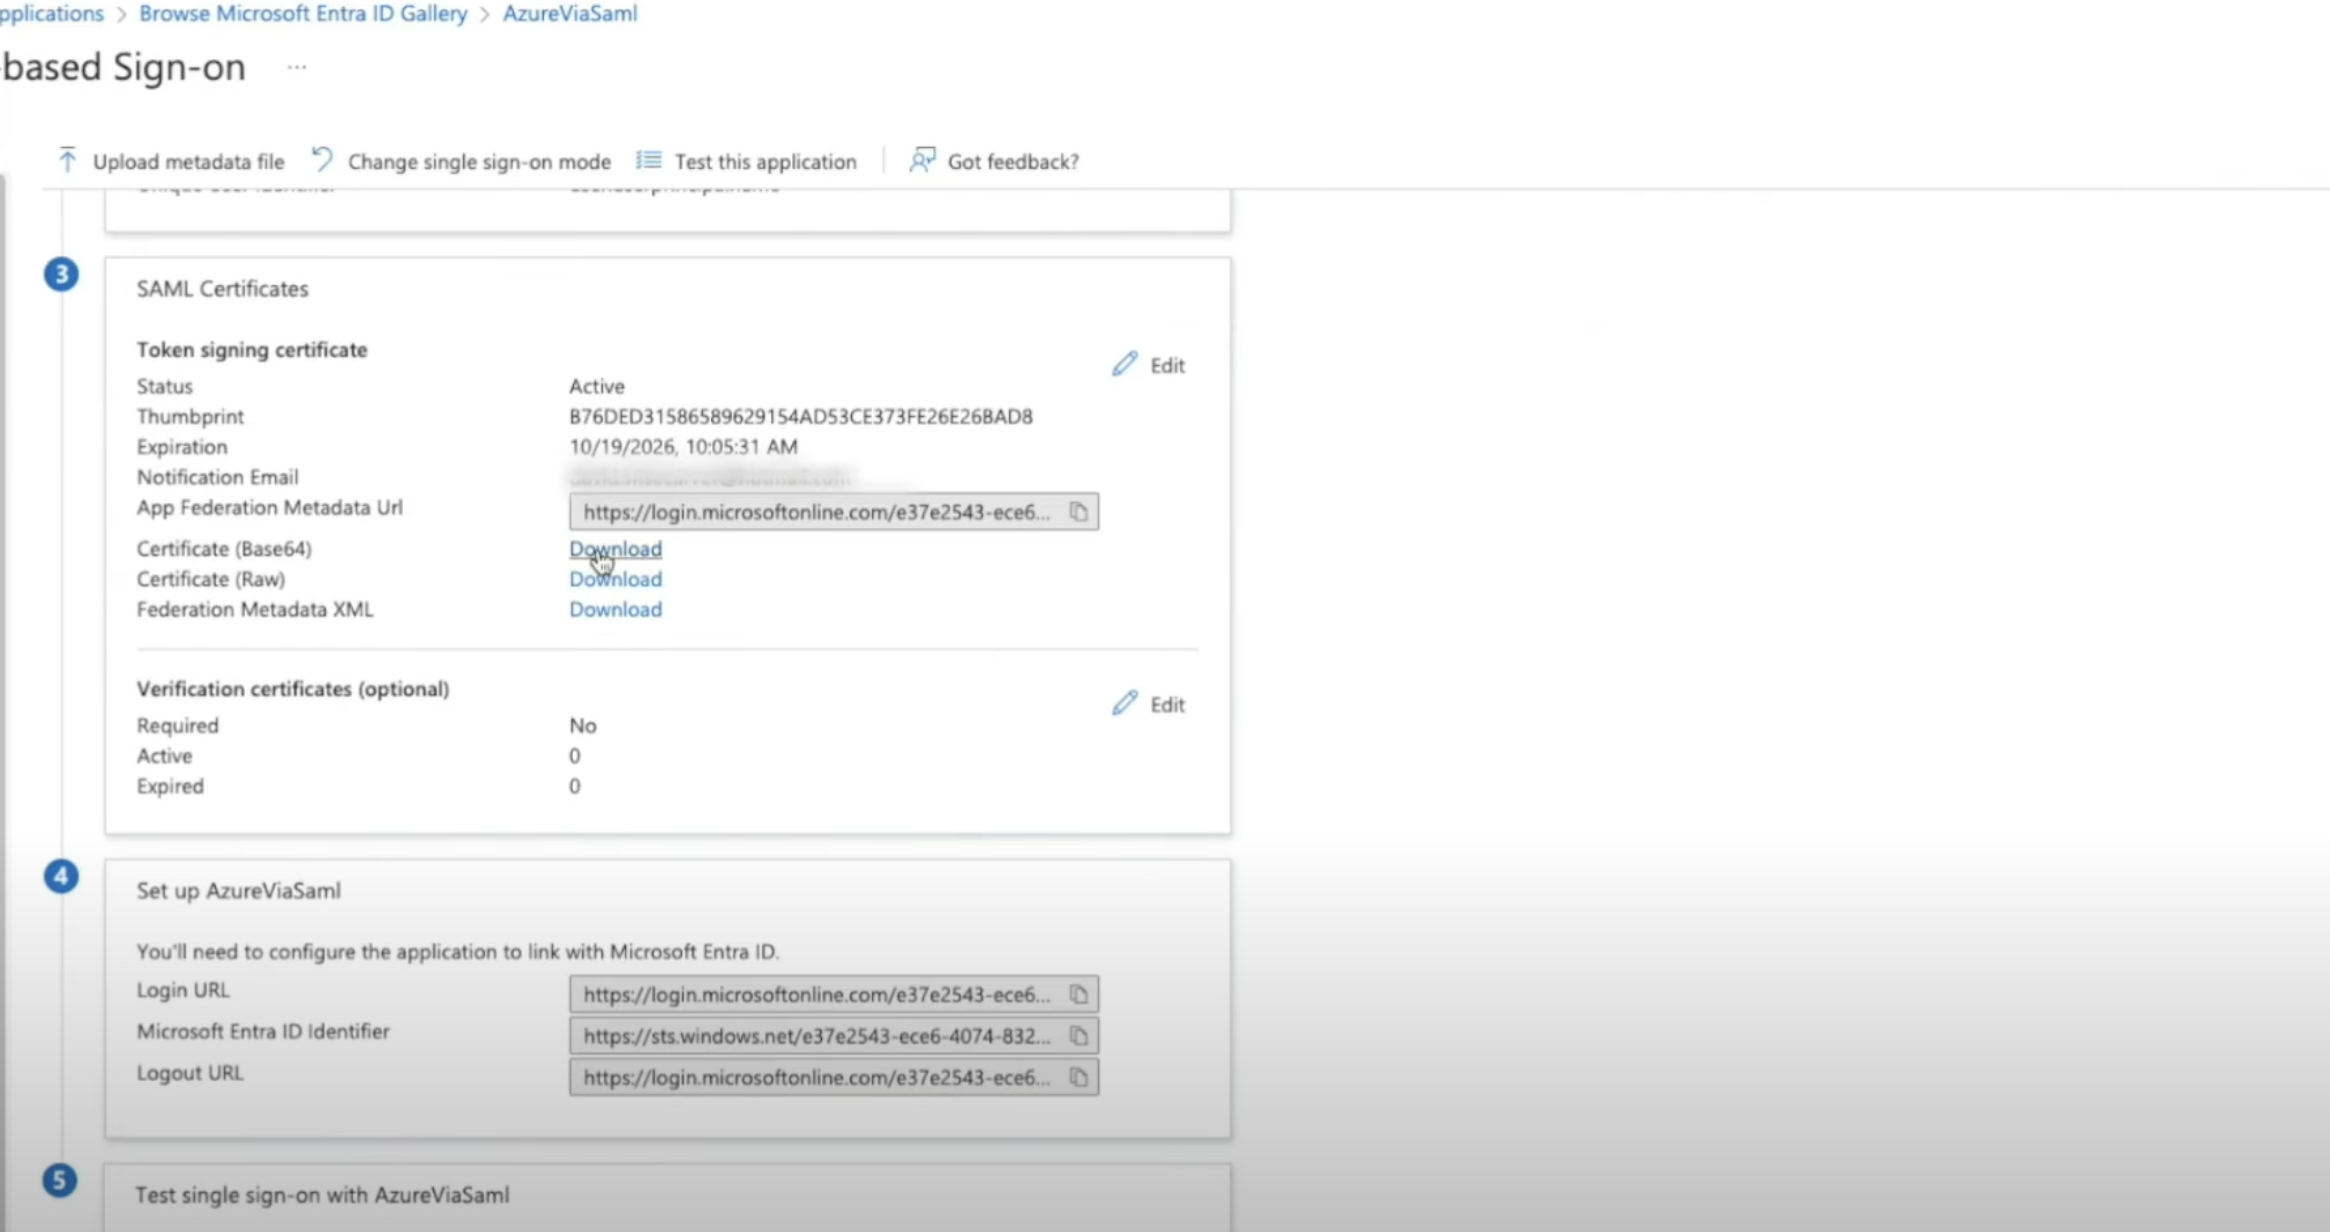Download the Certificate (Base64)
The height and width of the screenshot is (1232, 2330).
(x=615, y=549)
